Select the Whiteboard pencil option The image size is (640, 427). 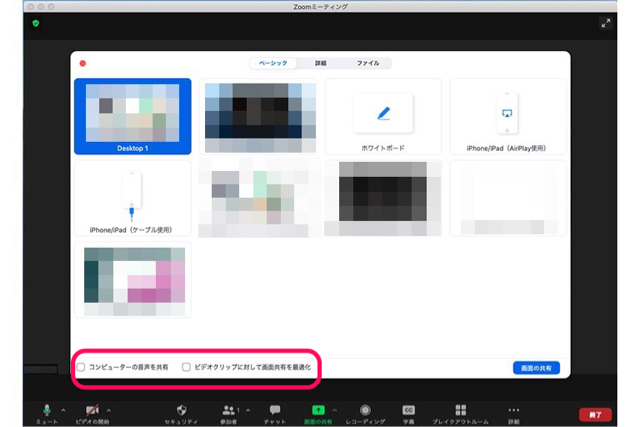pos(383,117)
